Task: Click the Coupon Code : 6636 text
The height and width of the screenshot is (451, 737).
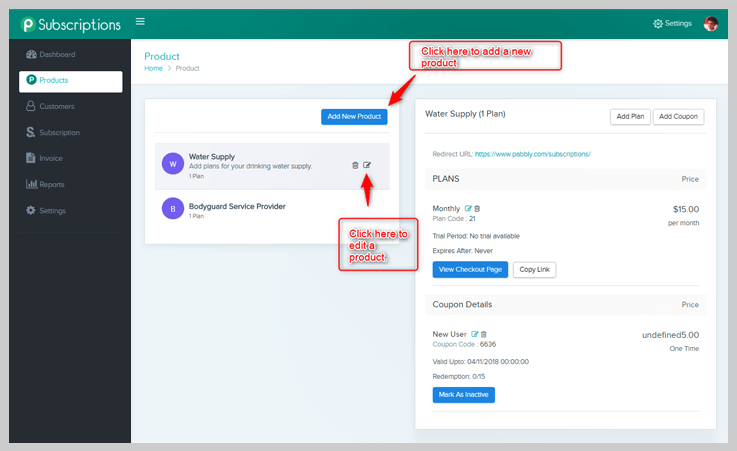Action: [x=464, y=344]
